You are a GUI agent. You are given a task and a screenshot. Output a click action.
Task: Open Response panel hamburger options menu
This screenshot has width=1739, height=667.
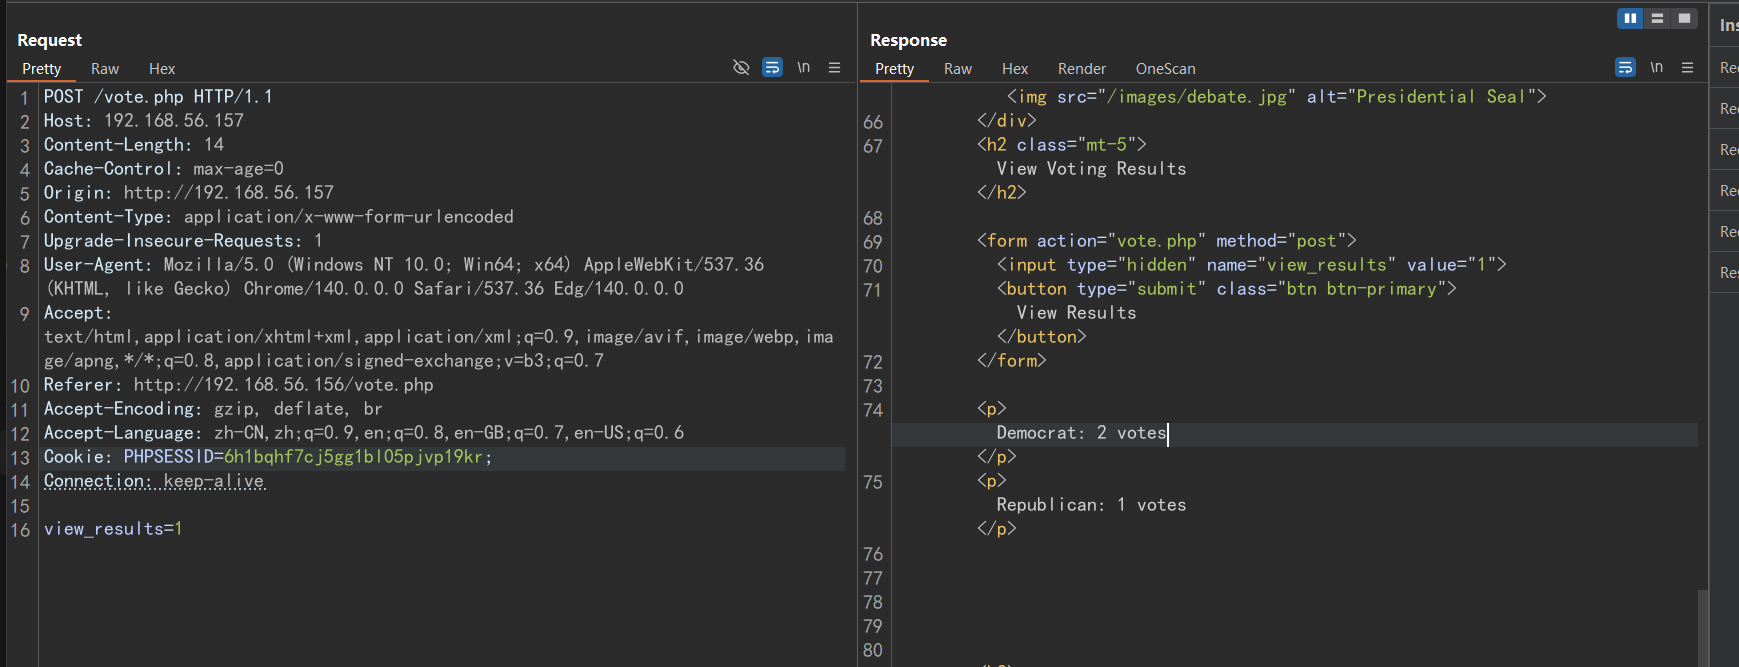point(1687,68)
